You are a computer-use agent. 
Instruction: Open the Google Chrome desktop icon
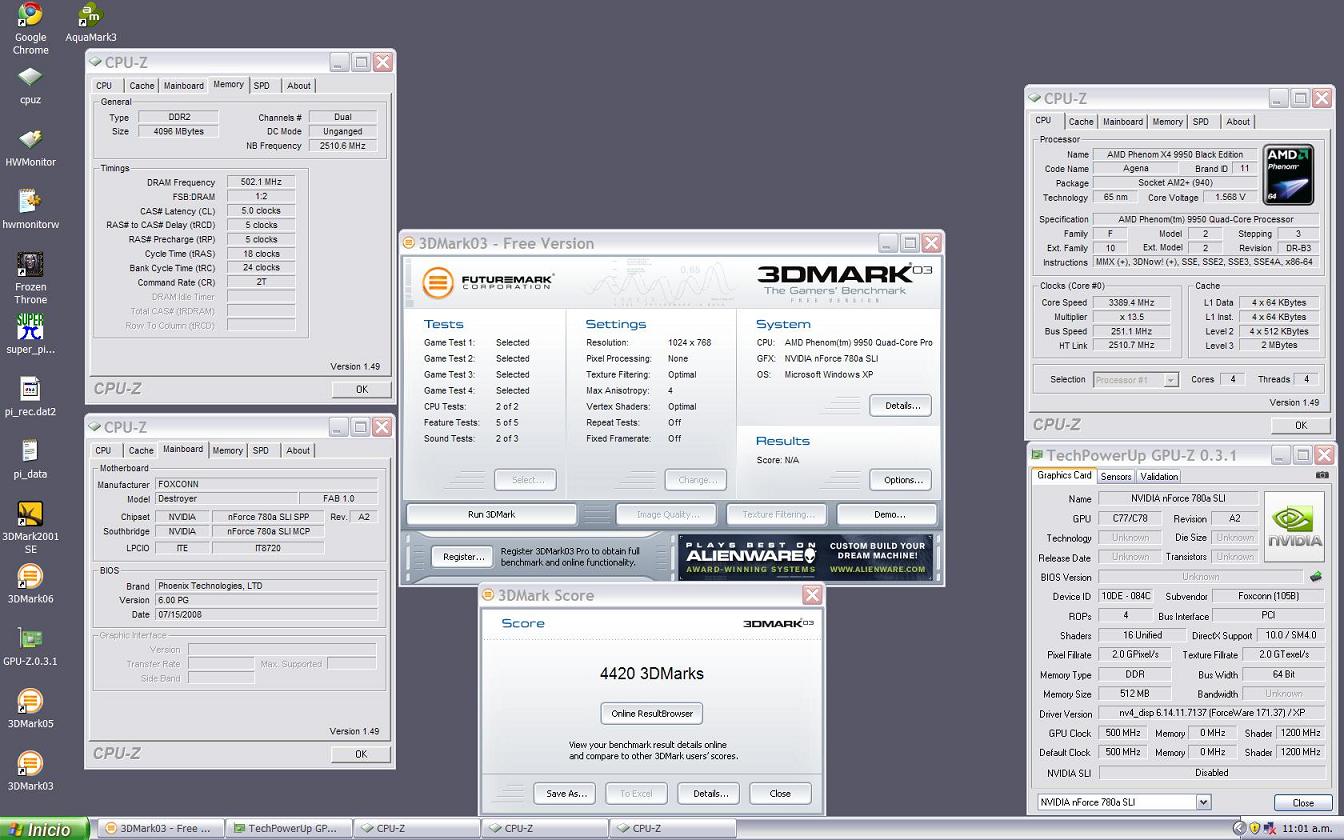pyautogui.click(x=30, y=28)
